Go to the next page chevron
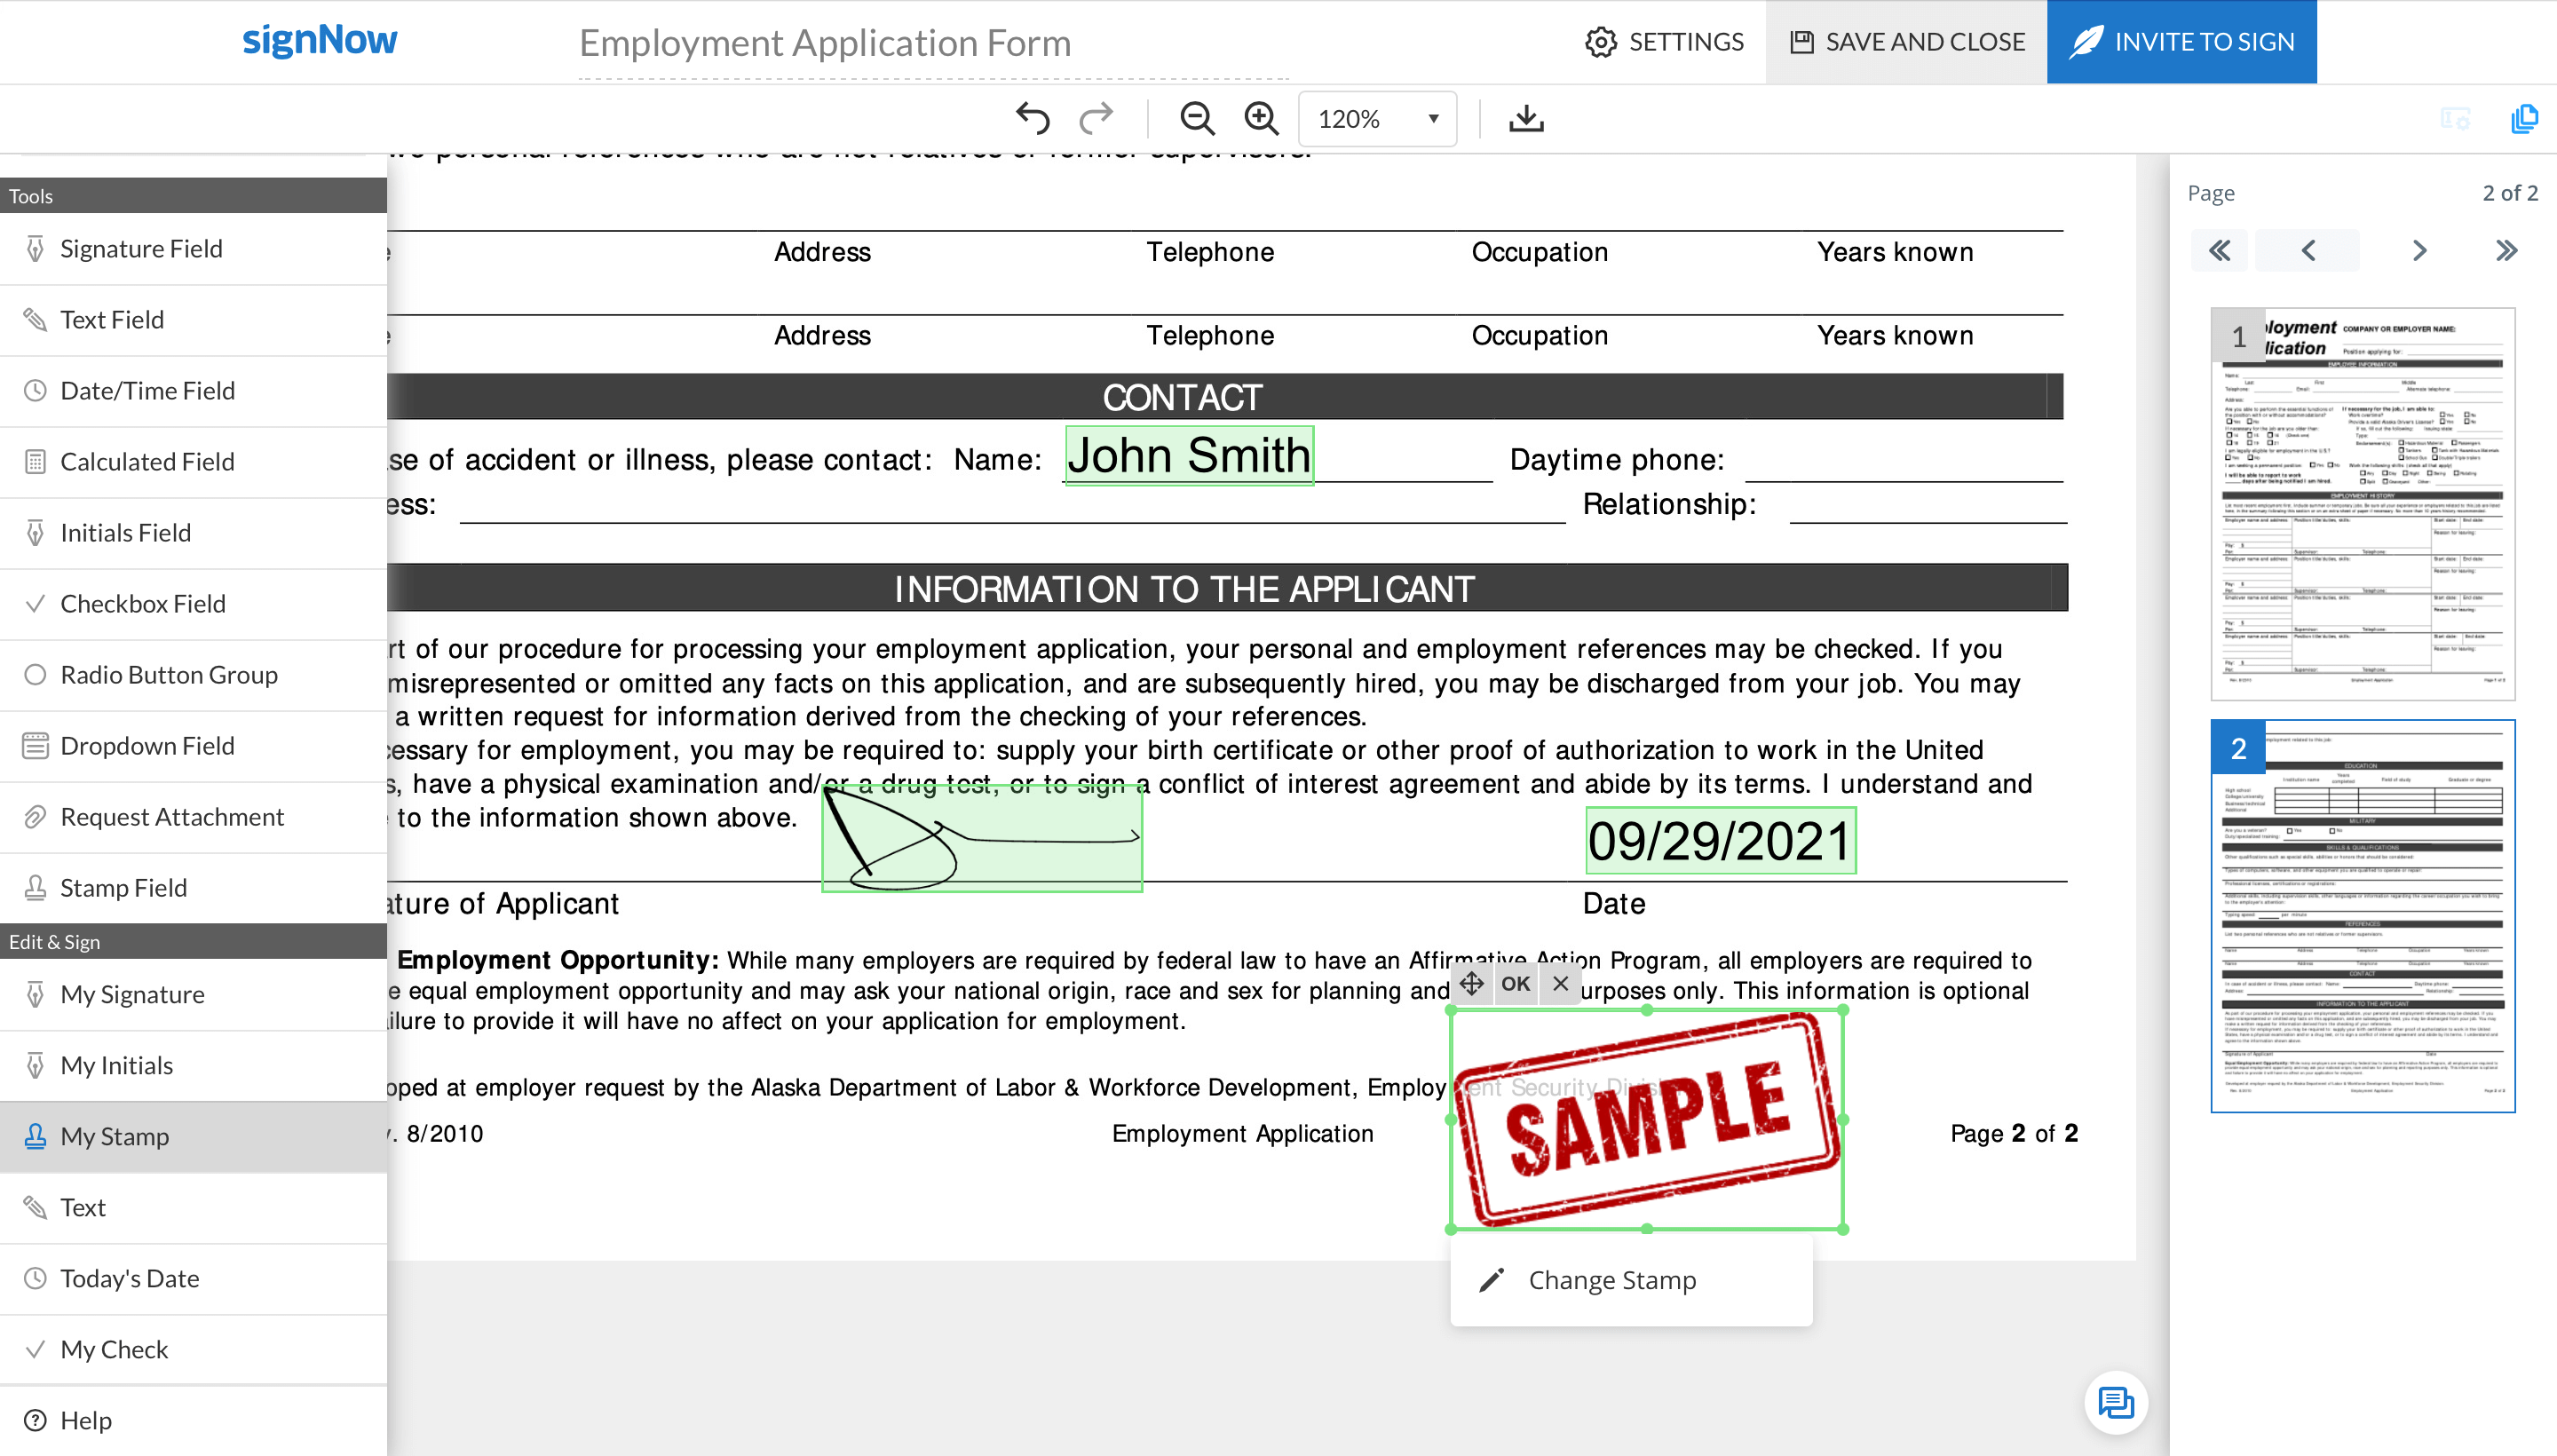The image size is (2557, 1456). click(x=2419, y=250)
